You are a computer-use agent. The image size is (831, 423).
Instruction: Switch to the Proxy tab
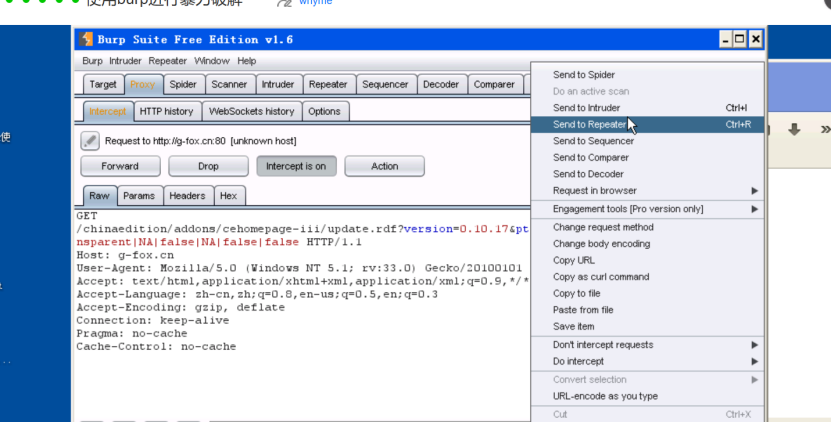[x=142, y=84]
